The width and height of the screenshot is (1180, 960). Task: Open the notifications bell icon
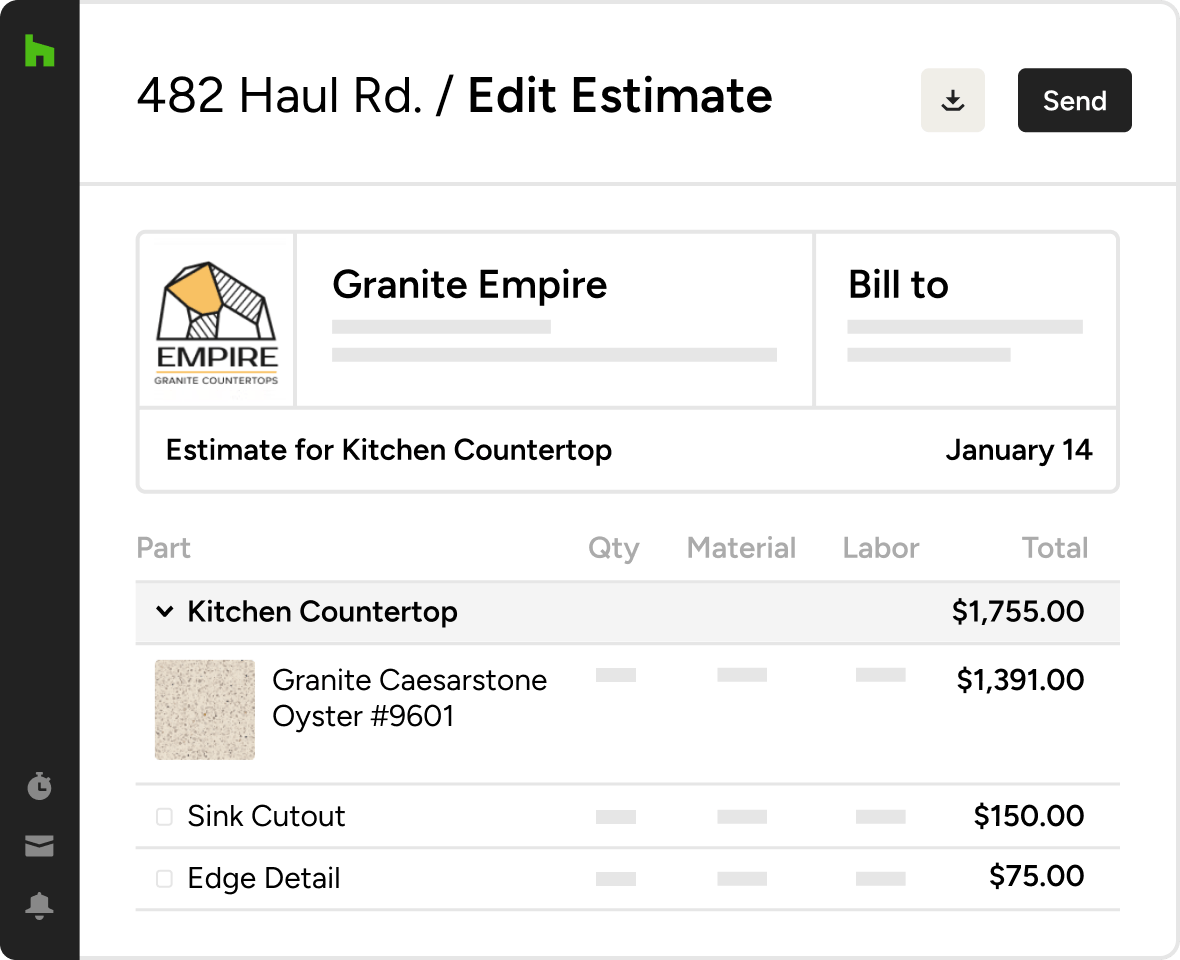click(39, 906)
